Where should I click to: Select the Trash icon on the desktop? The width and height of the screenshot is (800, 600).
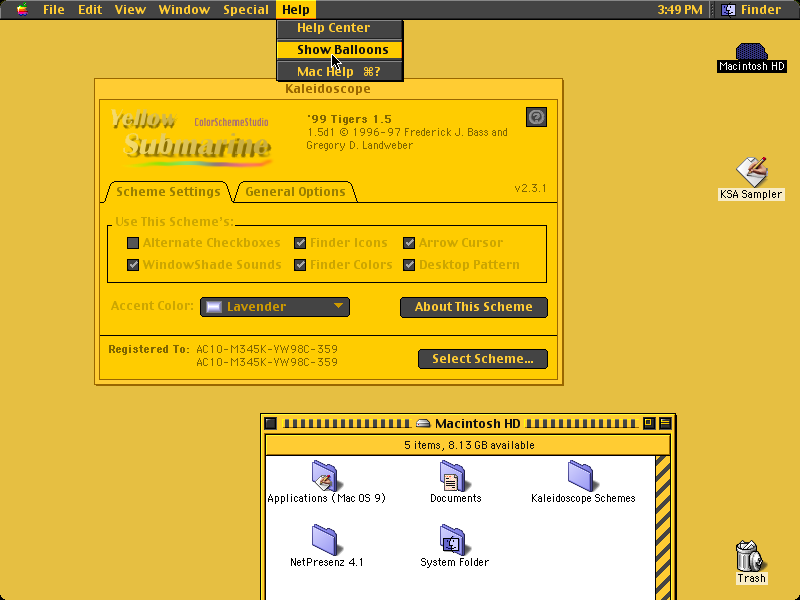pos(751,556)
